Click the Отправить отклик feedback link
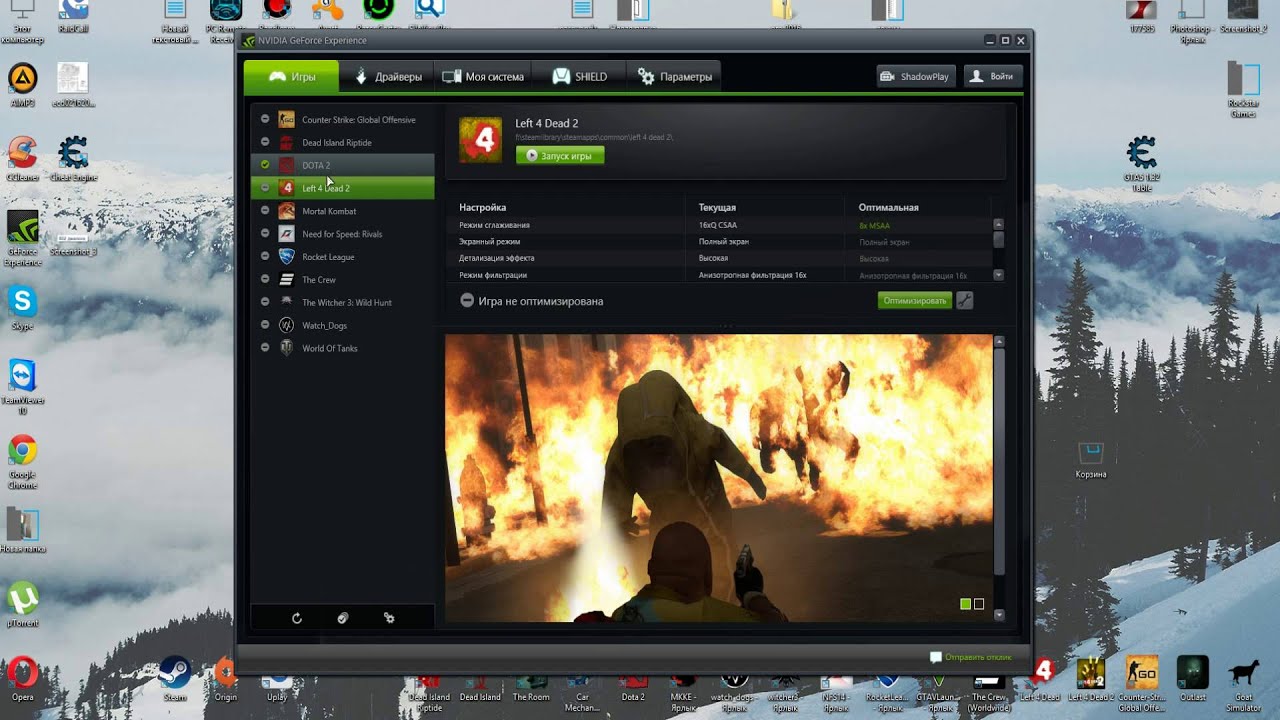The width and height of the screenshot is (1280, 720). point(970,657)
